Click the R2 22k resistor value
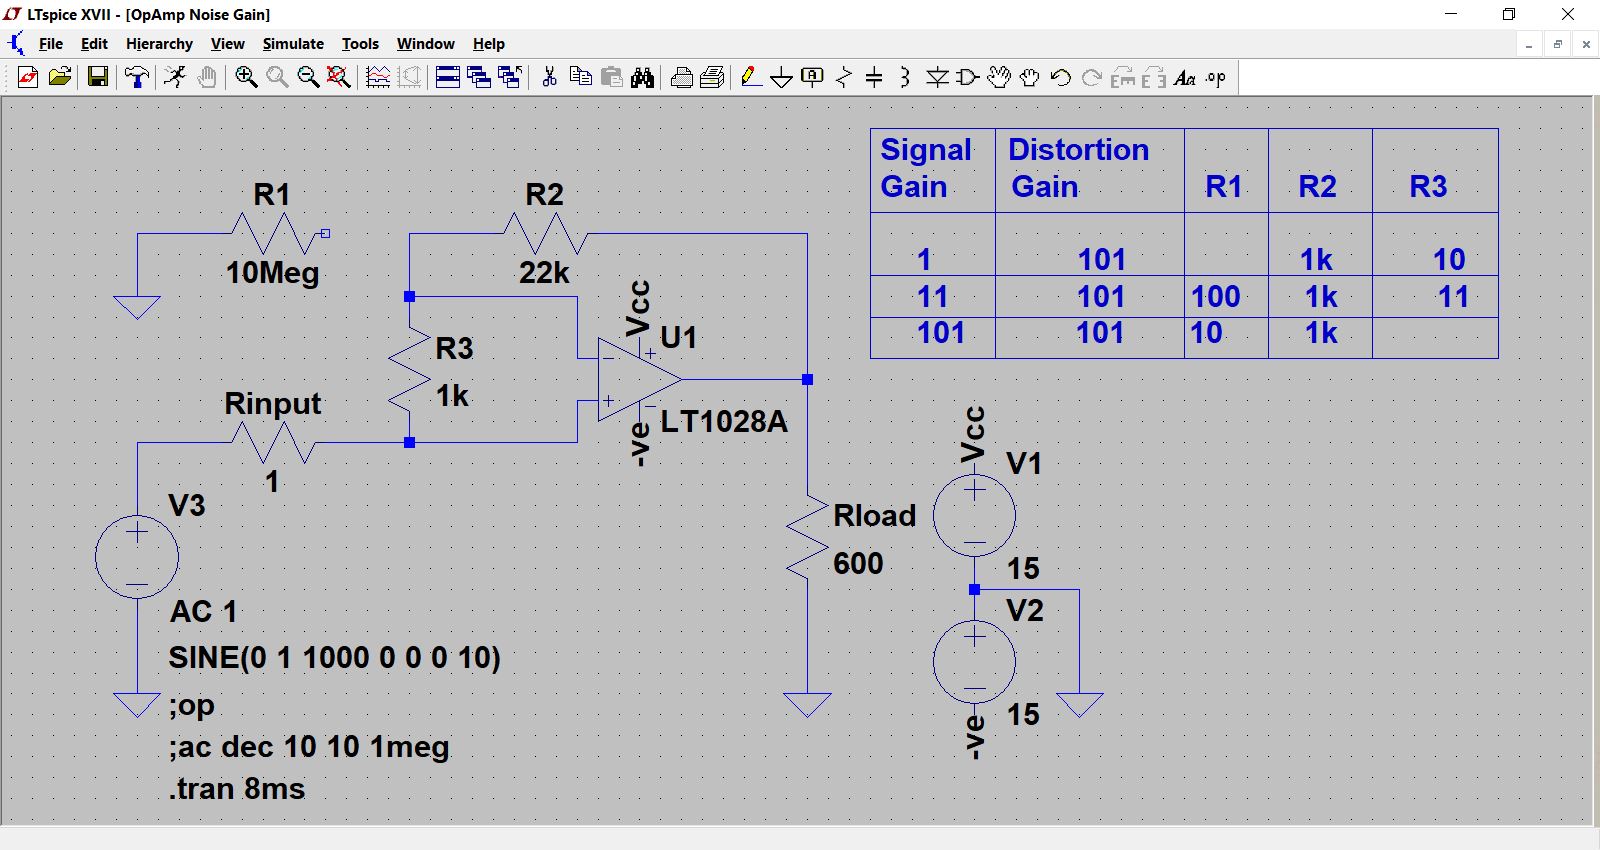This screenshot has height=850, width=1600. (544, 272)
